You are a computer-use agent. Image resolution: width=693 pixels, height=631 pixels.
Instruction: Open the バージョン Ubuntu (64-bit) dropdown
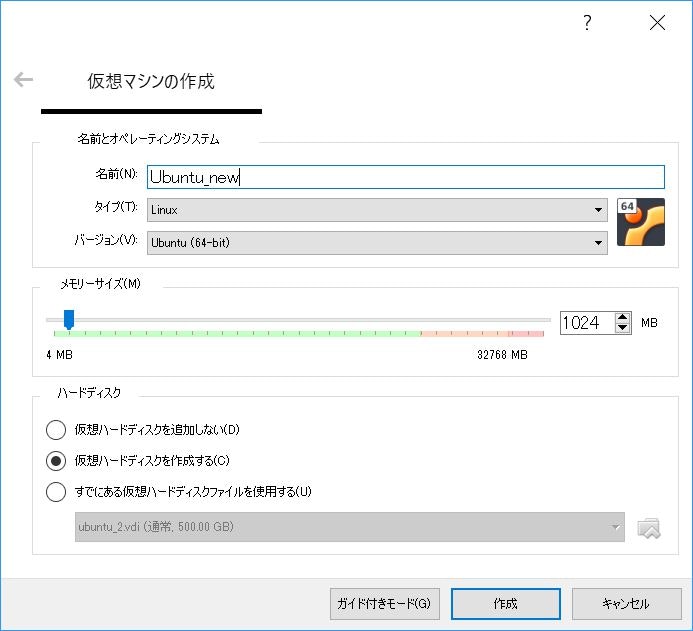coord(377,243)
